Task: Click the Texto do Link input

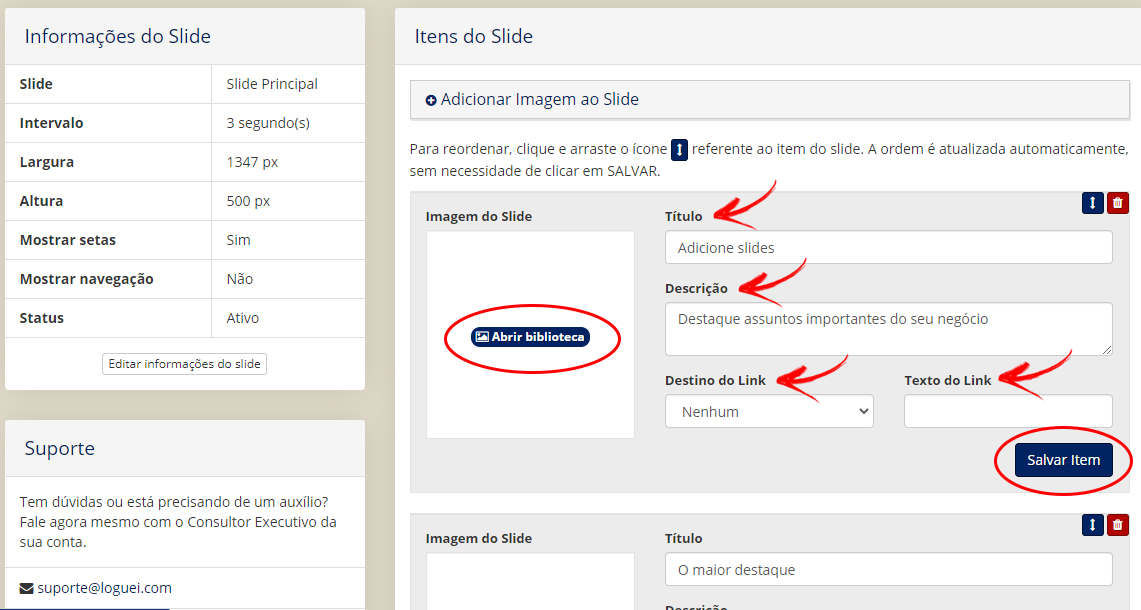Action: tap(1008, 411)
